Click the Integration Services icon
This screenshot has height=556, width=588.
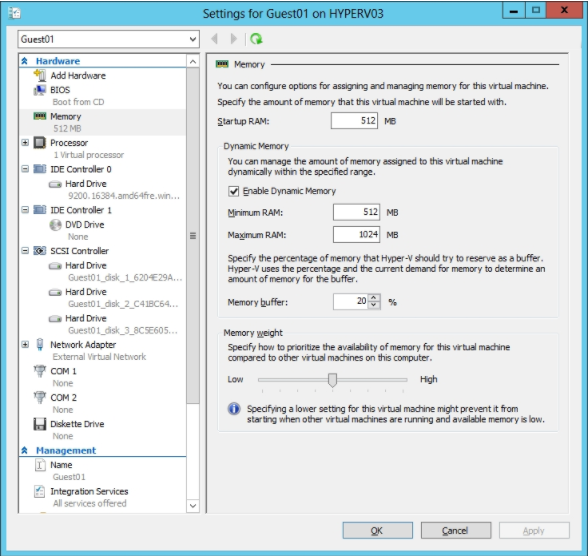pos(40,492)
